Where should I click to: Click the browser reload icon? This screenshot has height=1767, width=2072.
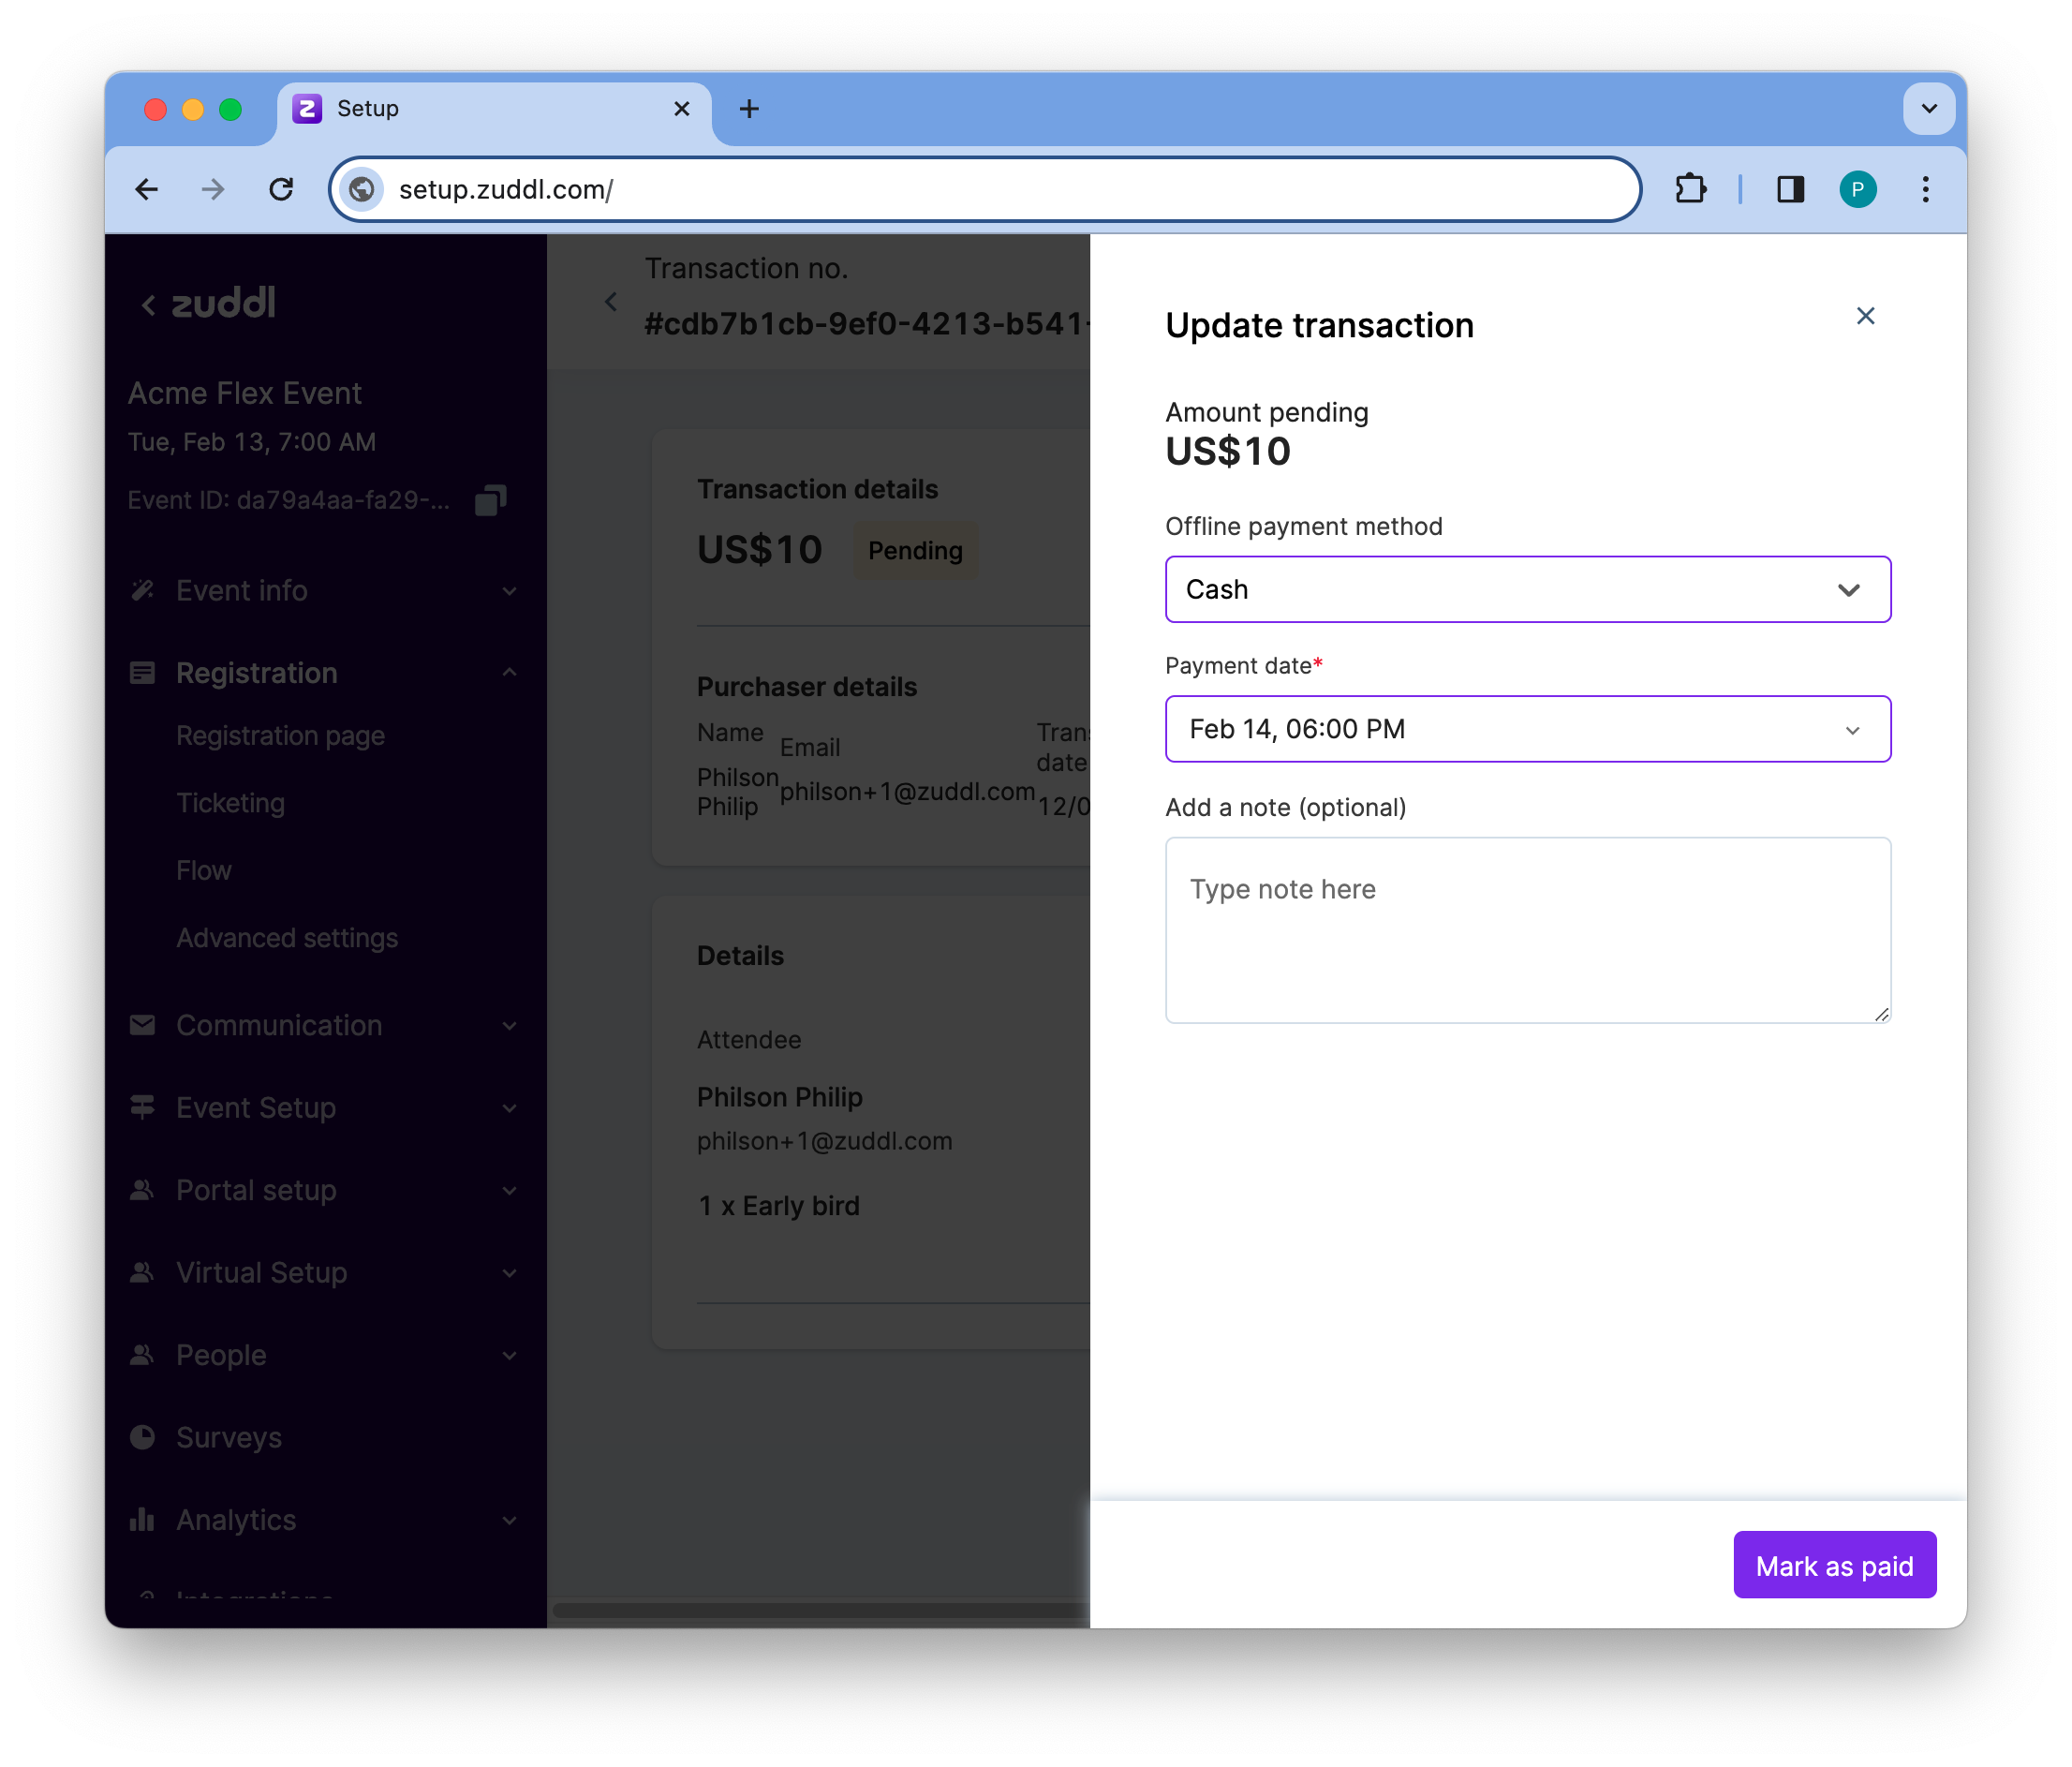pyautogui.click(x=281, y=189)
